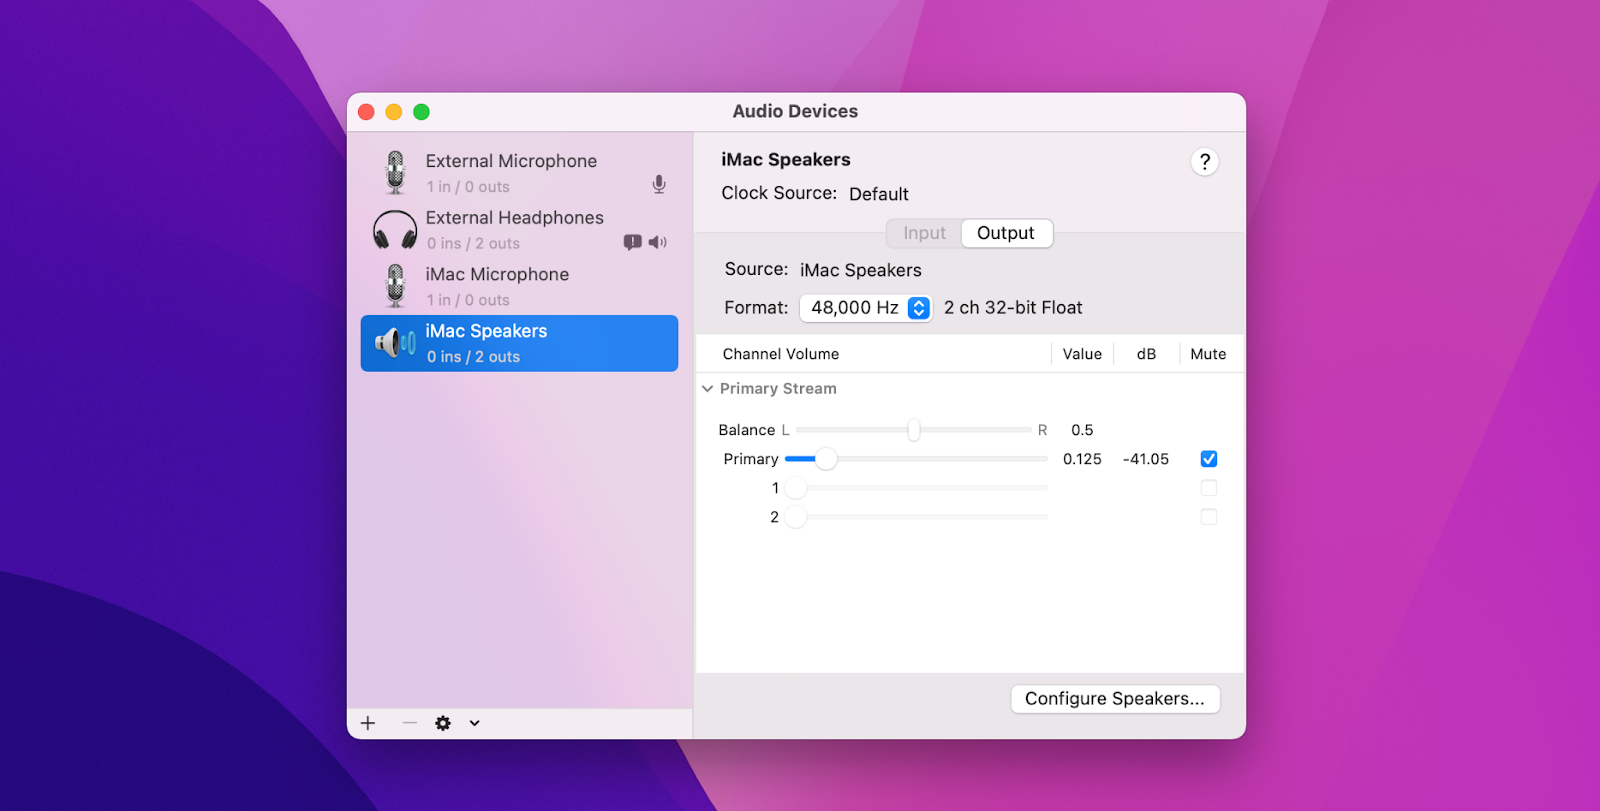Click the dB column header

pos(1146,354)
